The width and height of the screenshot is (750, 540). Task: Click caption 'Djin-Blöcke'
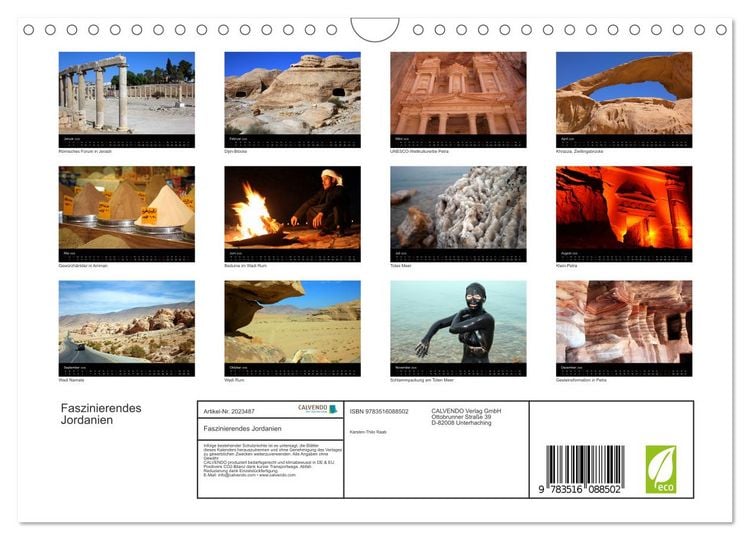[236, 151]
